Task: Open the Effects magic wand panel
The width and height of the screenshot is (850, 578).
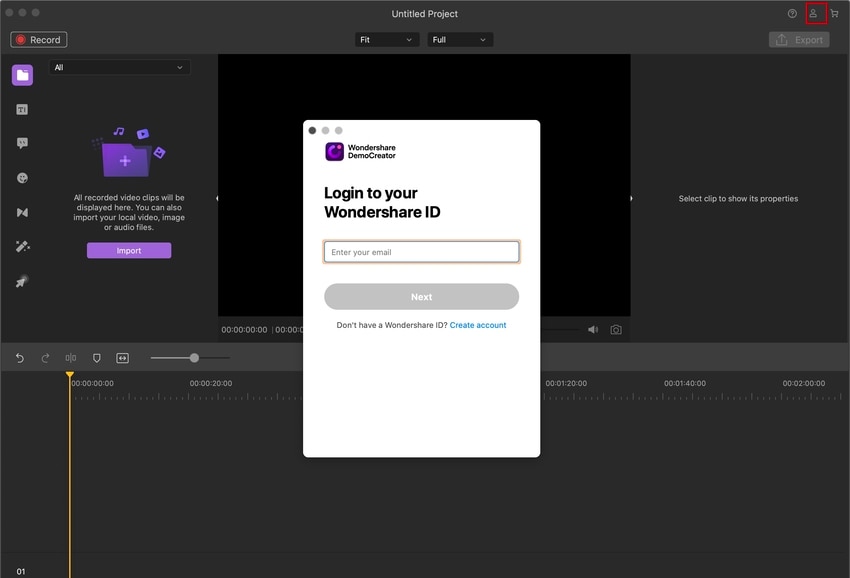Action: pyautogui.click(x=22, y=247)
